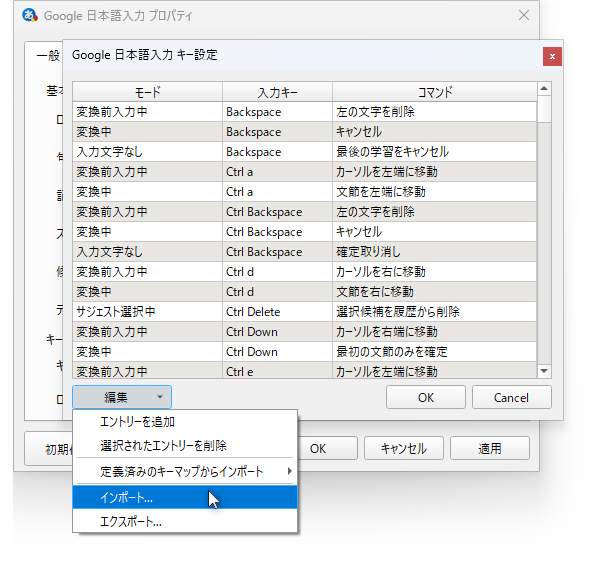Expand 定義済みのキーマップからインポート submenu
This screenshot has height=561, width=592.
(x=185, y=471)
